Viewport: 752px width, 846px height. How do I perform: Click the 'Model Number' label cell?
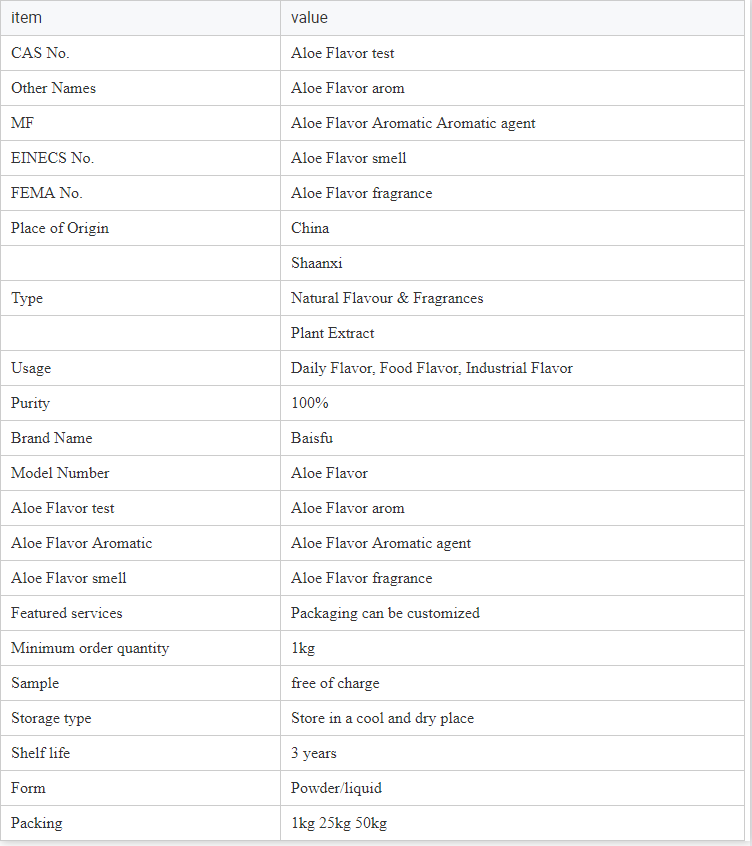pyautogui.click(x=140, y=473)
